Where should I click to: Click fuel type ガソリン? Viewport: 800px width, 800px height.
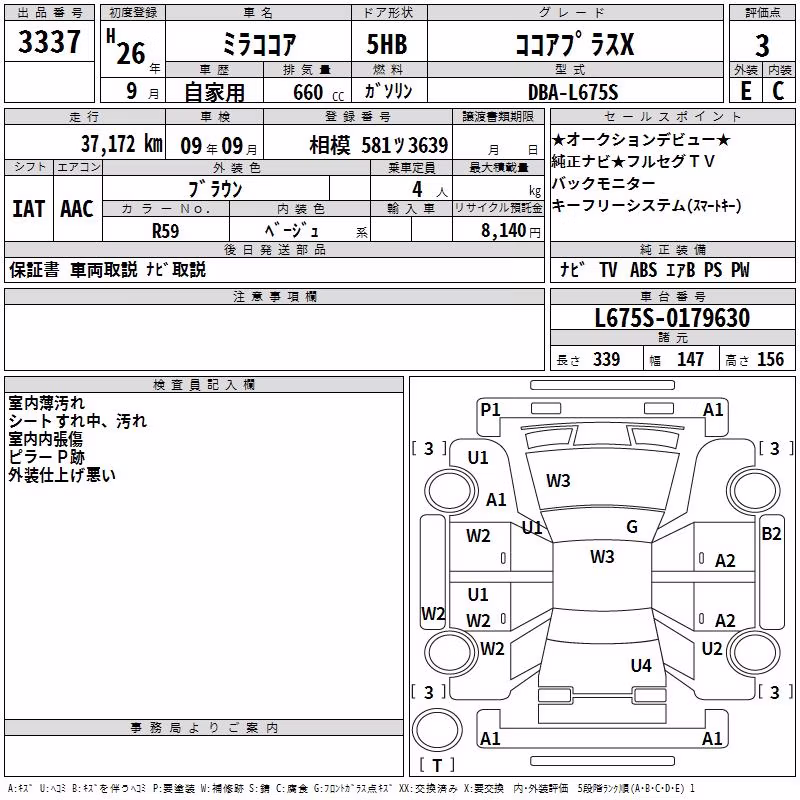coord(388,91)
